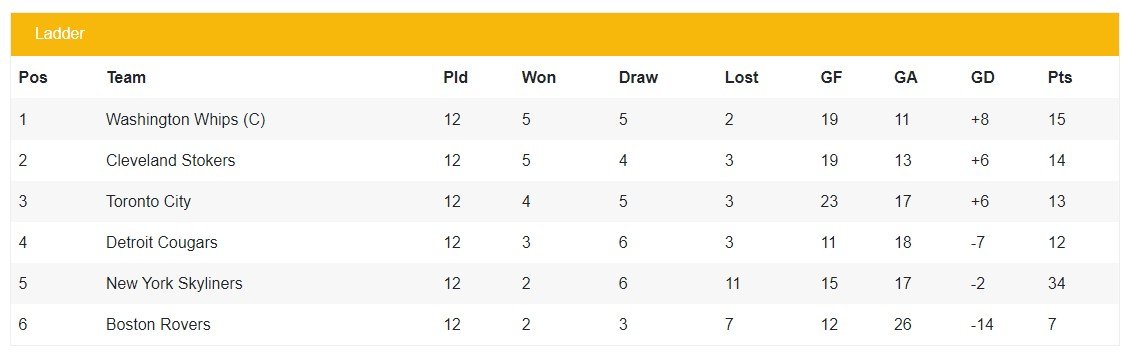Click the Pts column header
This screenshot has width=1131, height=364.
[1060, 77]
